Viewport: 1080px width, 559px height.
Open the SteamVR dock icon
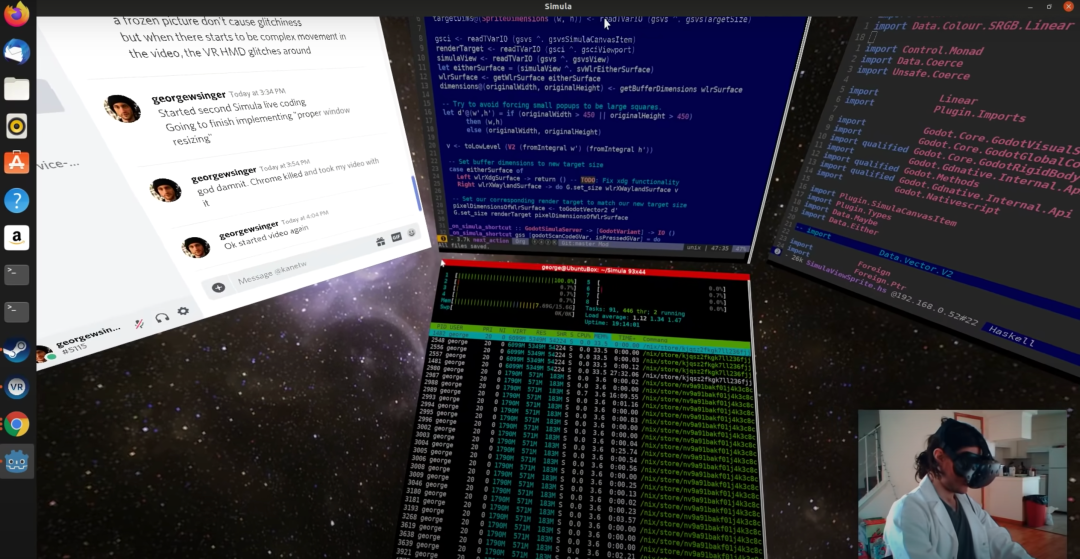[17, 387]
